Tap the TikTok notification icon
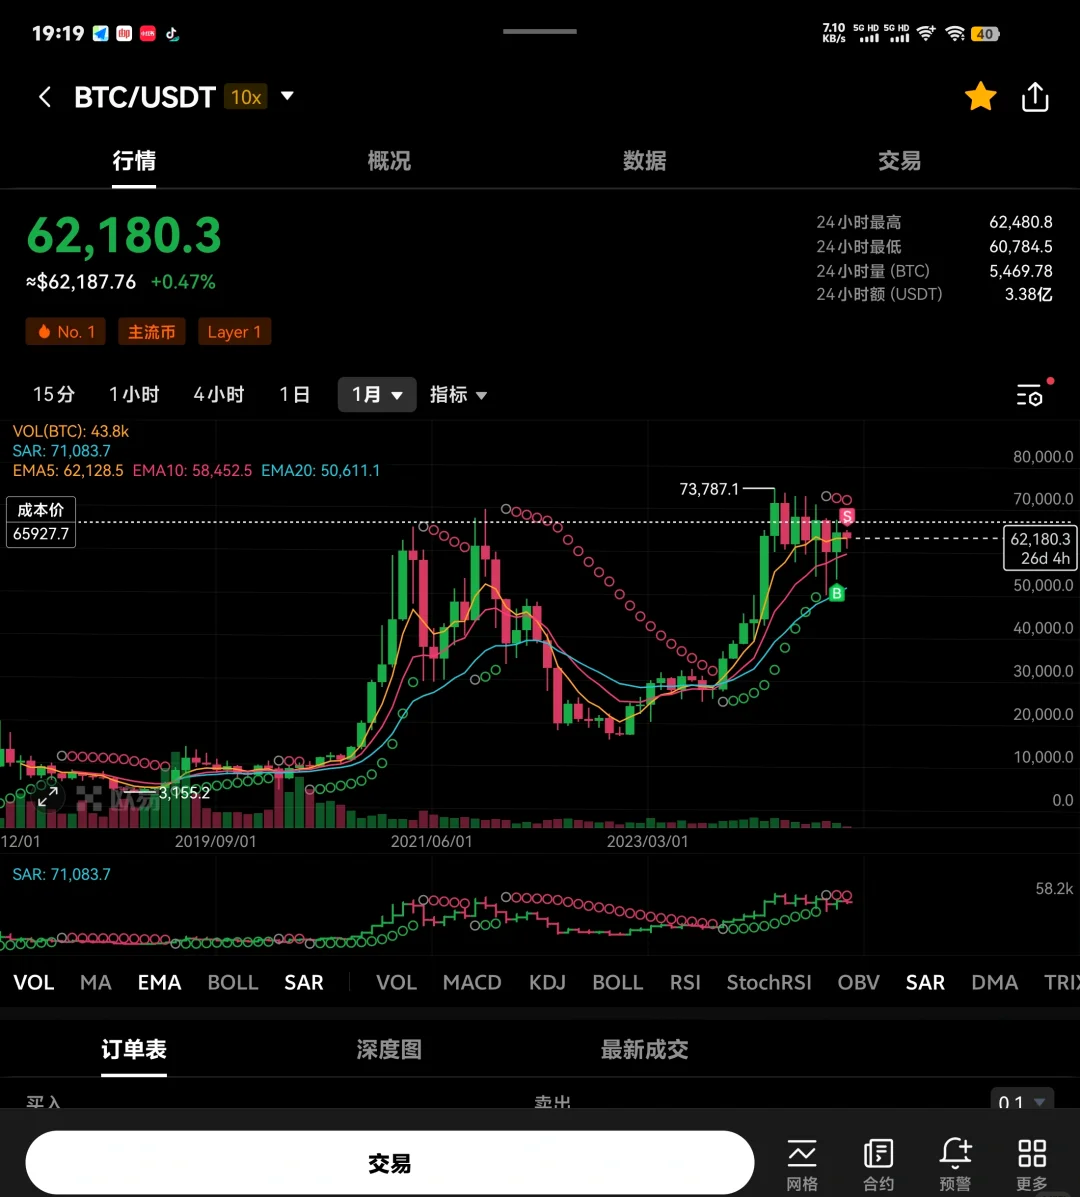This screenshot has width=1080, height=1197. 172,34
